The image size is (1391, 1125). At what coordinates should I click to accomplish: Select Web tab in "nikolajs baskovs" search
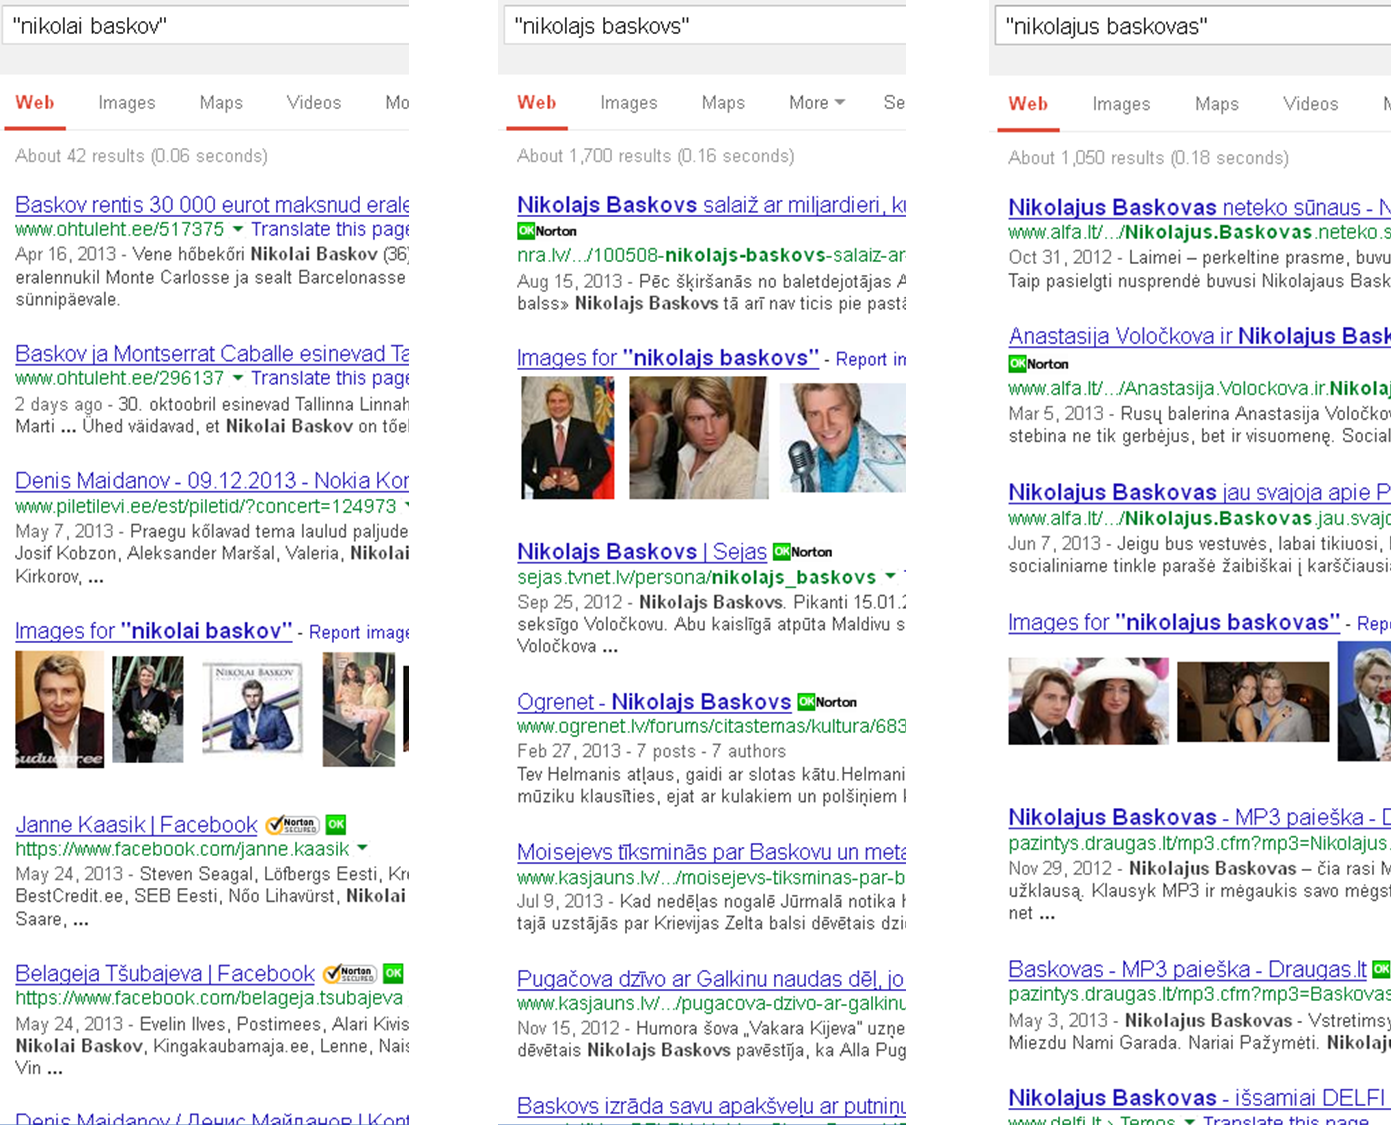tap(537, 103)
